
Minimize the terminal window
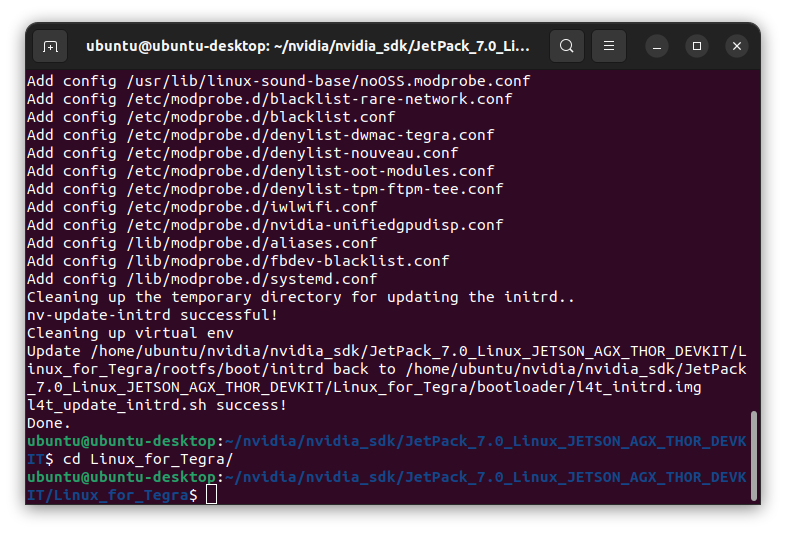(657, 47)
